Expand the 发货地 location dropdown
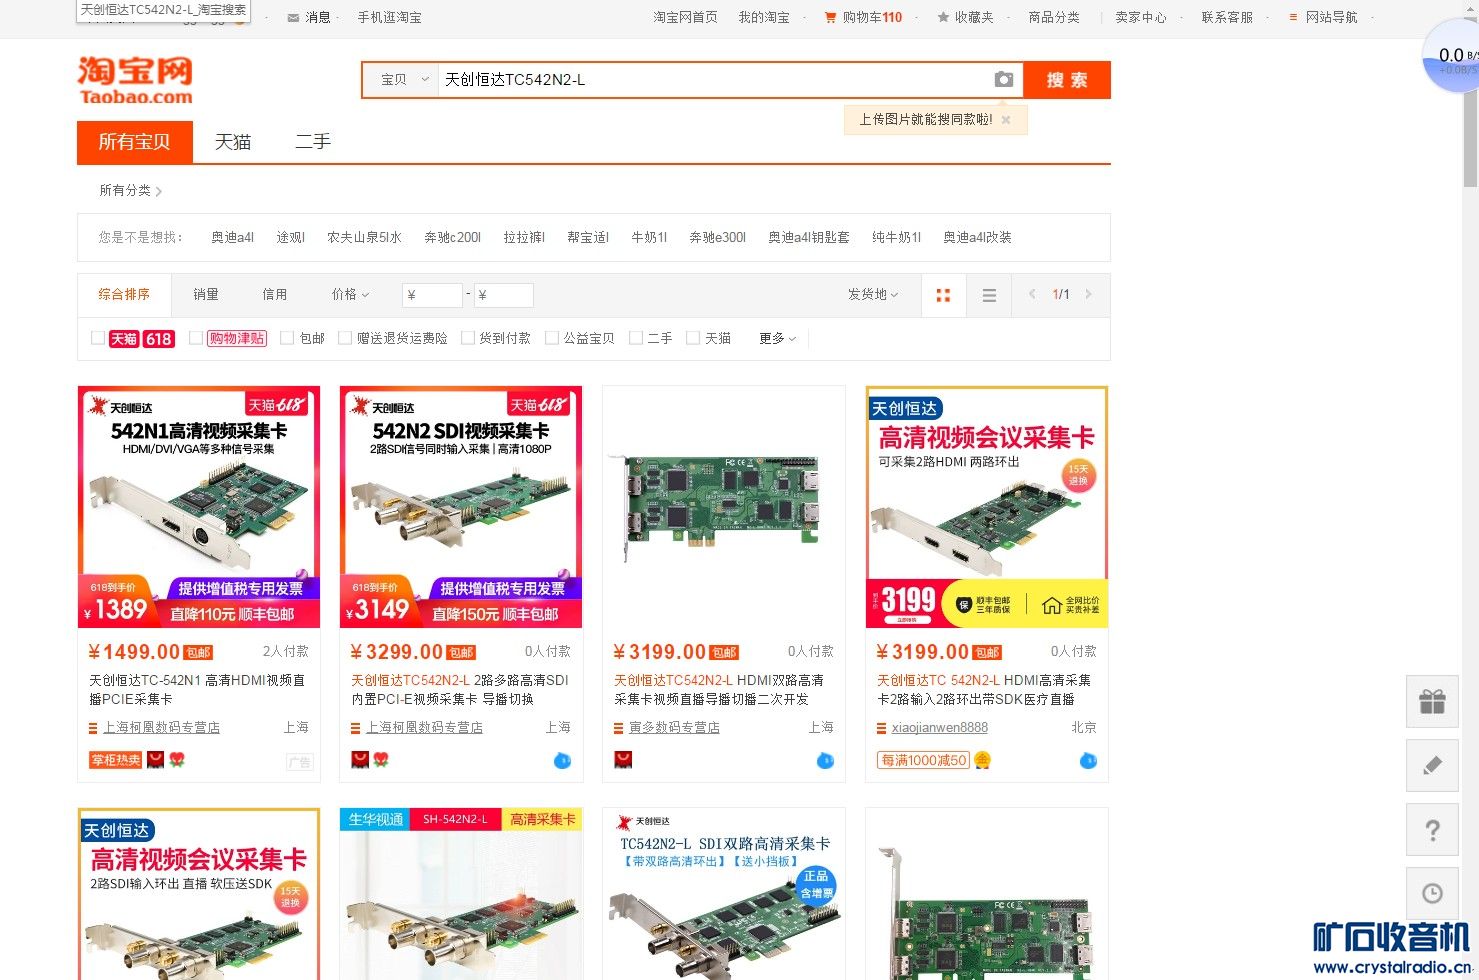The image size is (1479, 980). 872,294
